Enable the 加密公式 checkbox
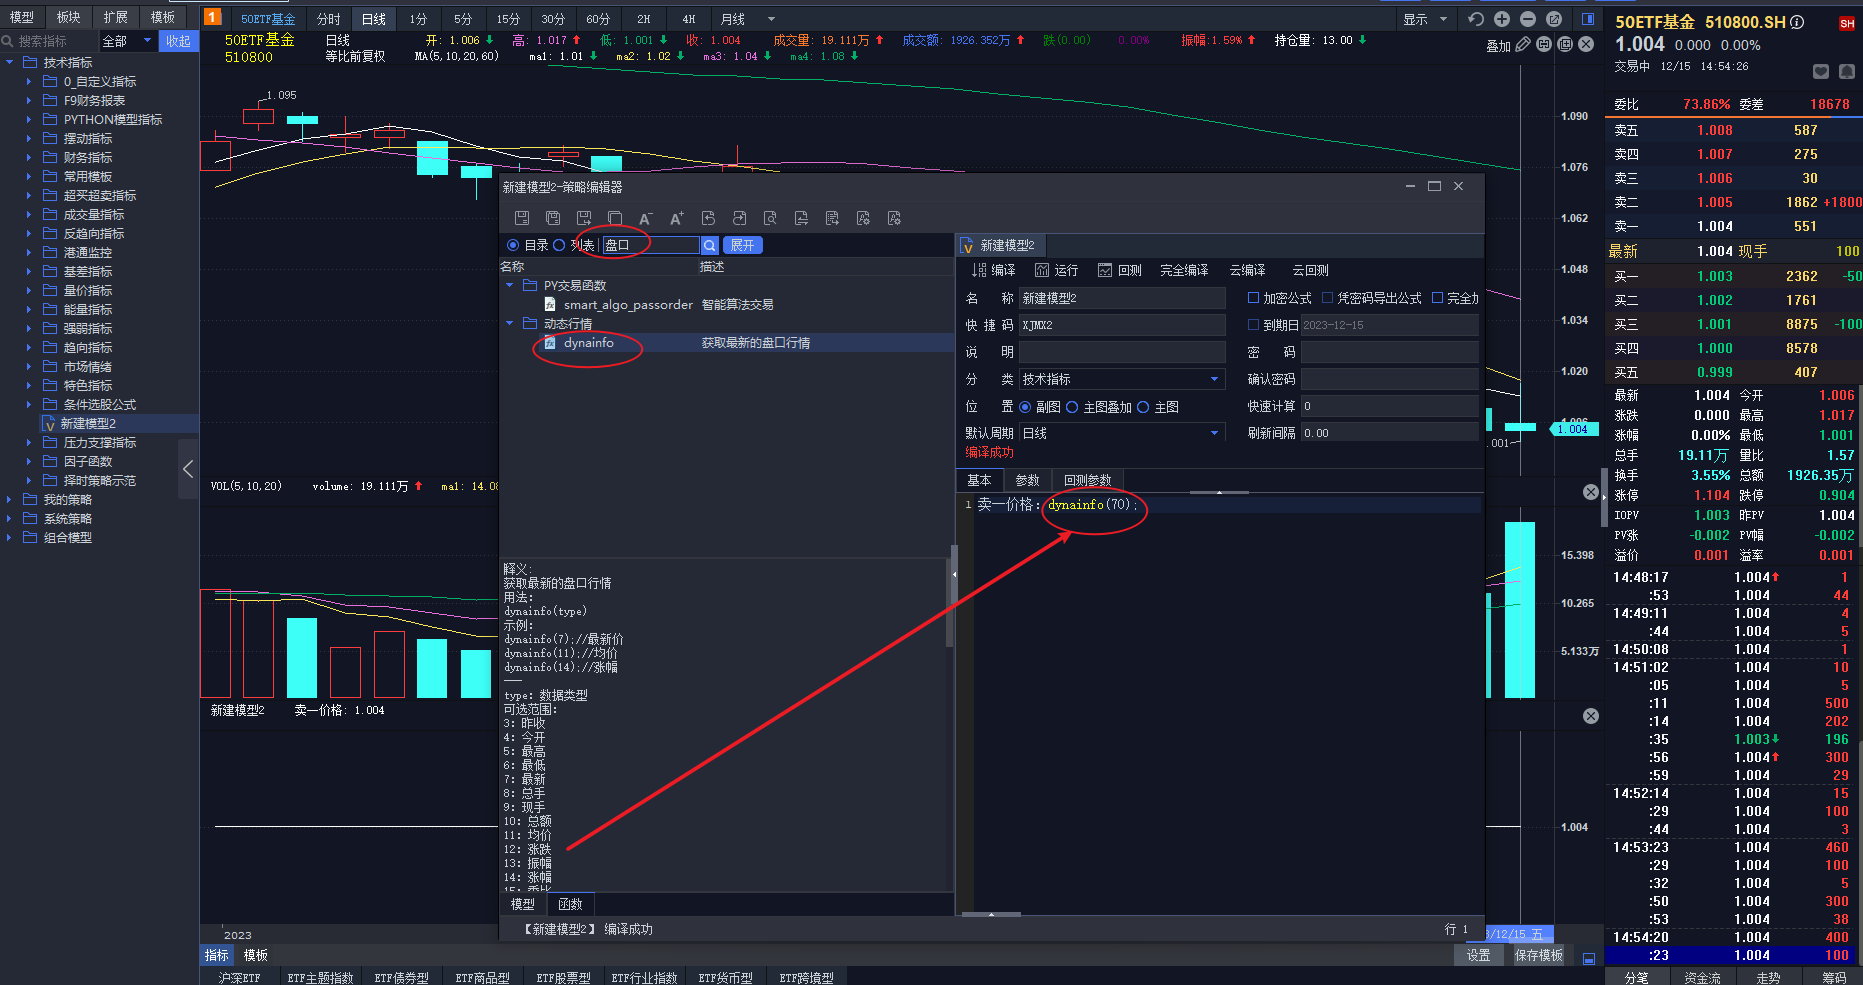 point(1253,298)
